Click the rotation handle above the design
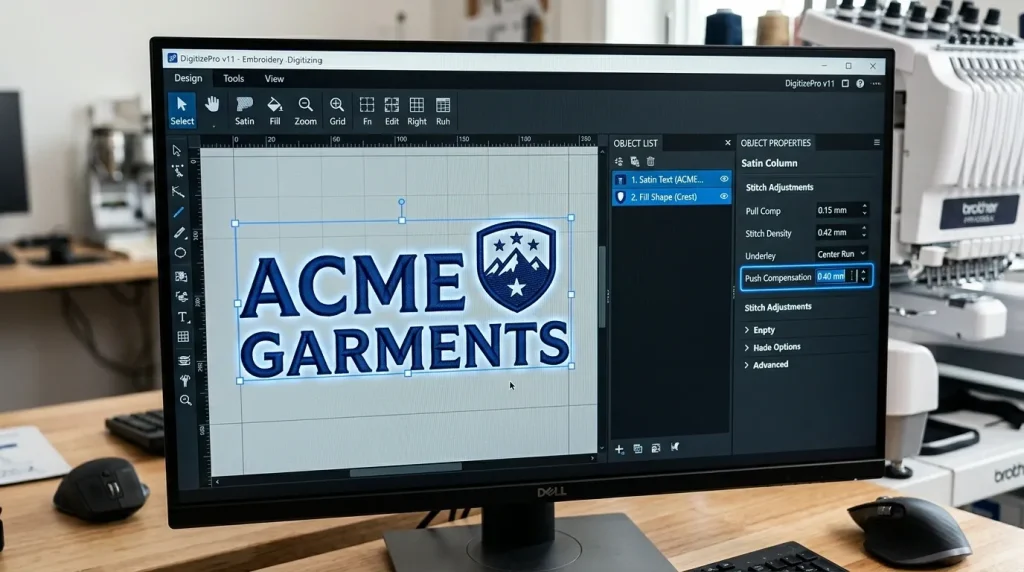Screen dimensions: 1024x572 click(x=402, y=202)
